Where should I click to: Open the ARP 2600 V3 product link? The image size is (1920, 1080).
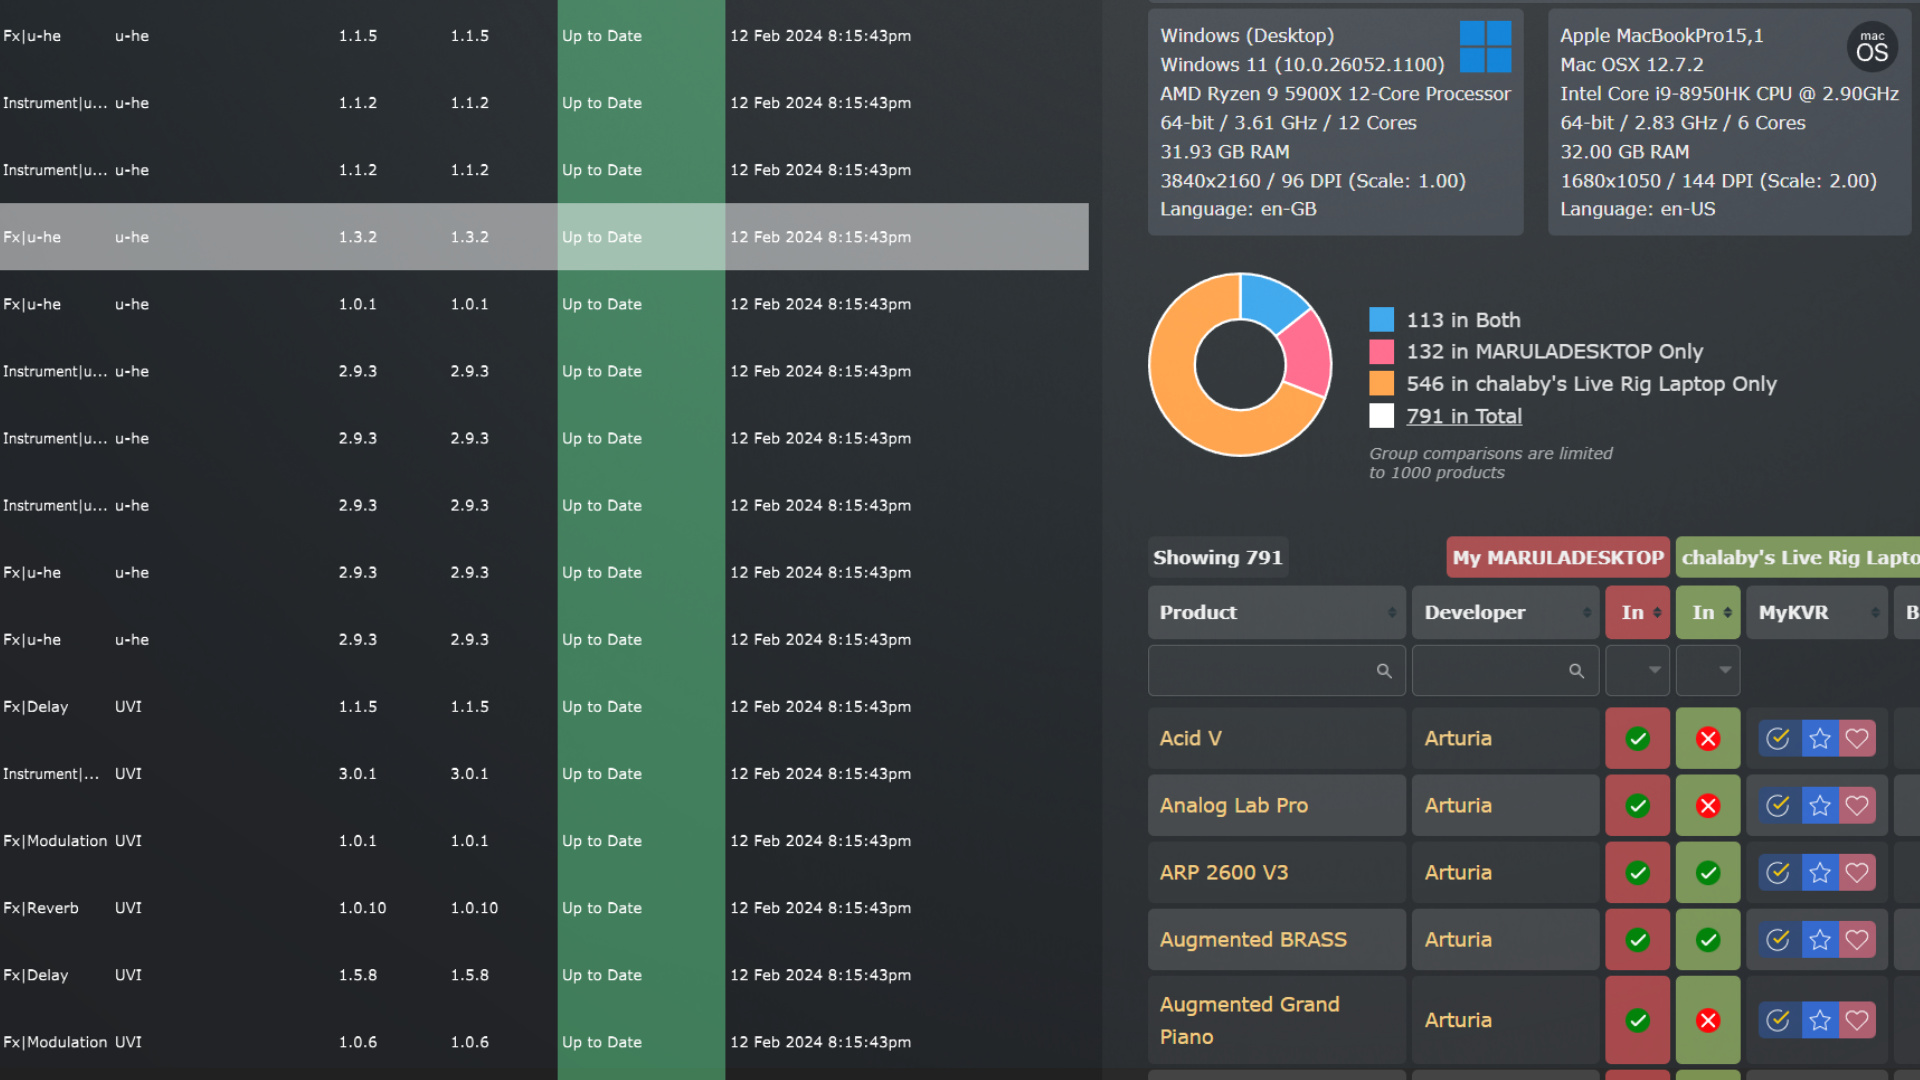(1223, 872)
